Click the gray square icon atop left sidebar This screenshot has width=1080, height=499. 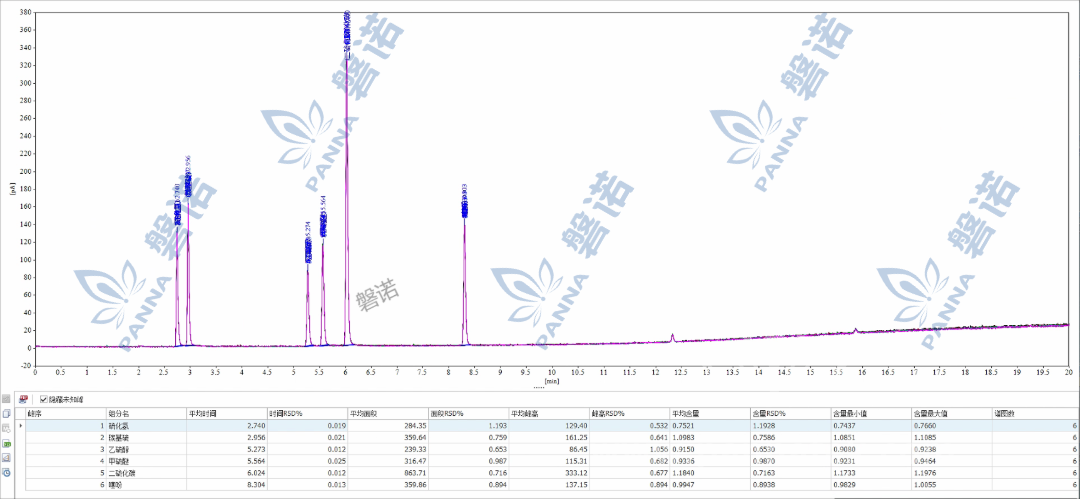tap(6, 399)
